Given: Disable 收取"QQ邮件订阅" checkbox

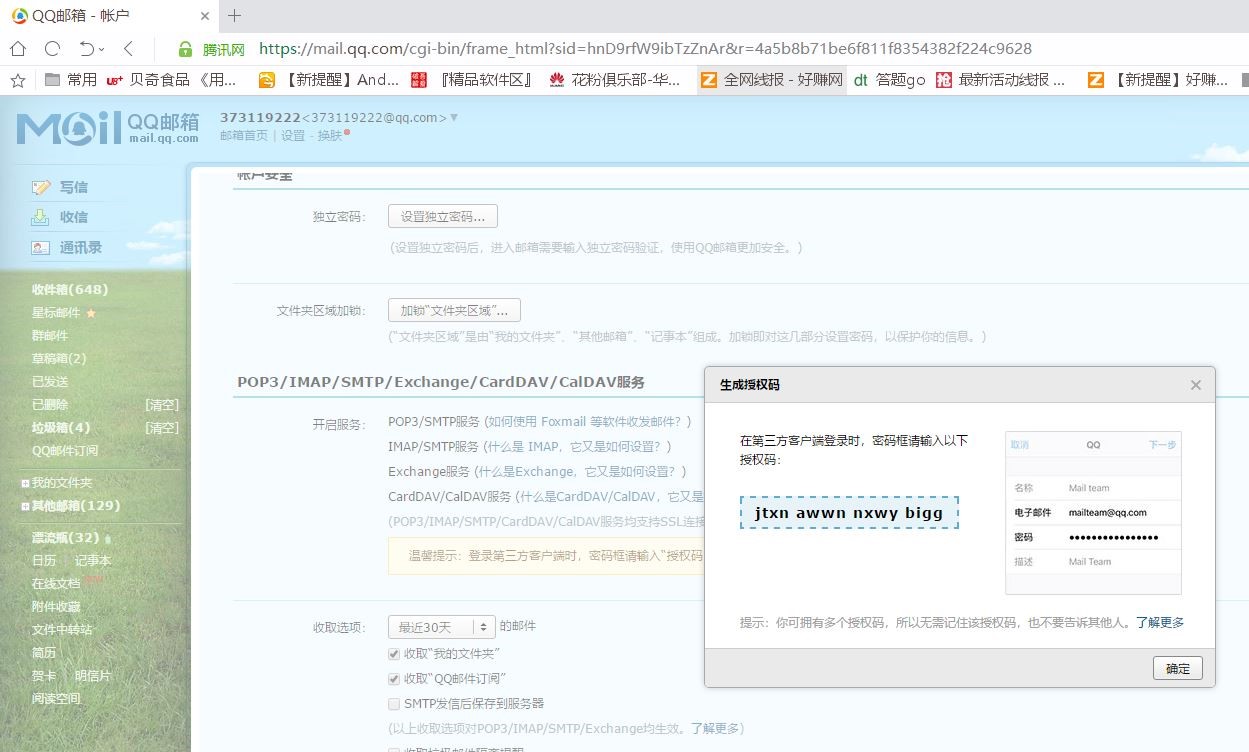Looking at the screenshot, I should [x=394, y=679].
